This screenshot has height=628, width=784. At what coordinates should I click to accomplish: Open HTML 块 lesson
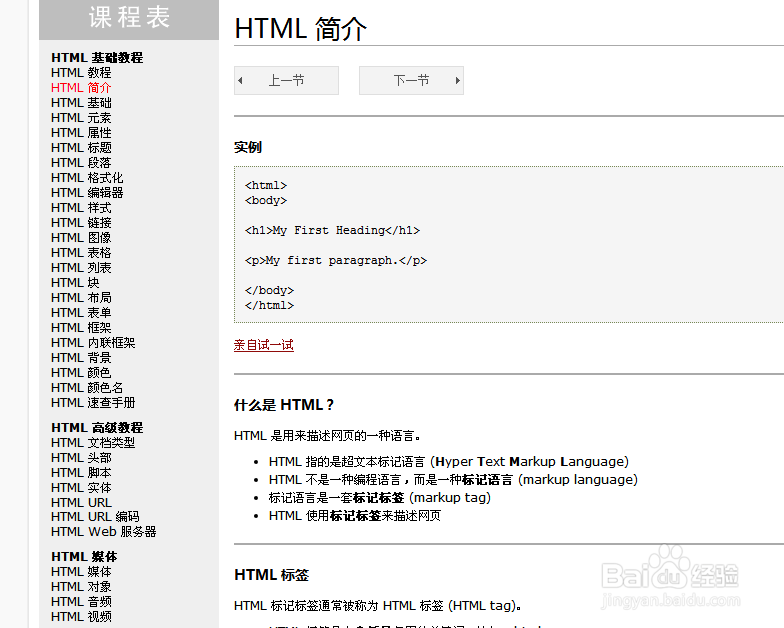tap(75, 283)
